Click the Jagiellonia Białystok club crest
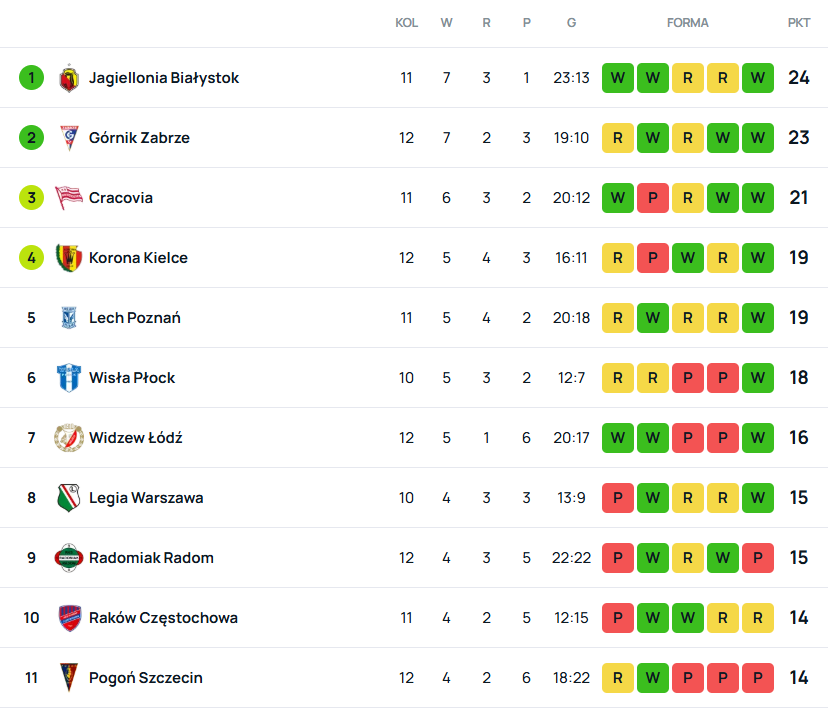The width and height of the screenshot is (828, 710). click(68, 78)
